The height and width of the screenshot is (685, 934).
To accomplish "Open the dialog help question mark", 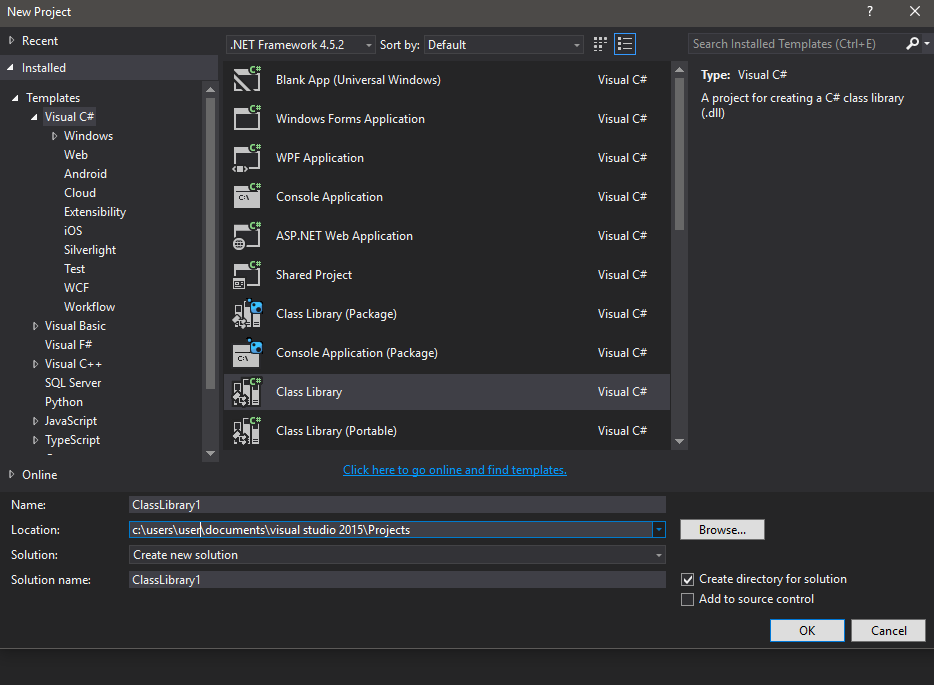I will click(x=870, y=11).
